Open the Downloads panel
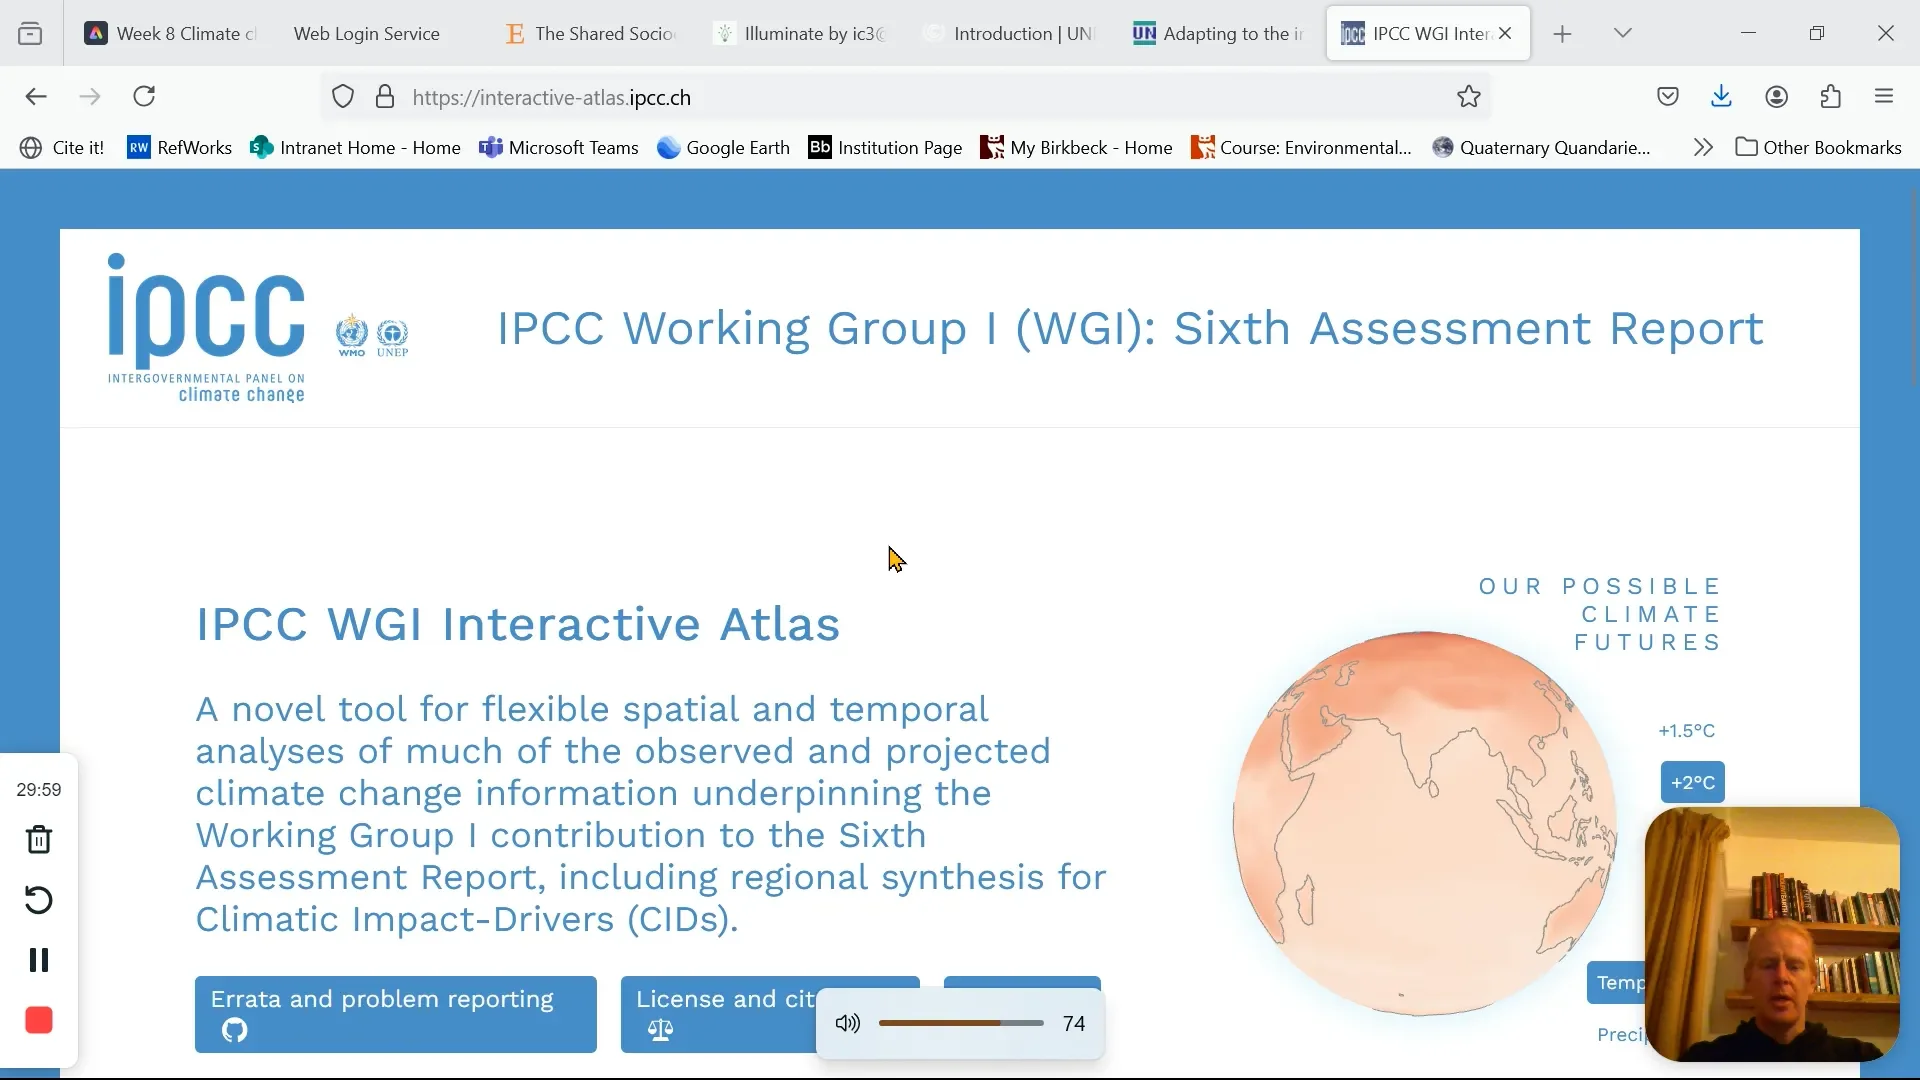The width and height of the screenshot is (1920, 1080). (1721, 96)
